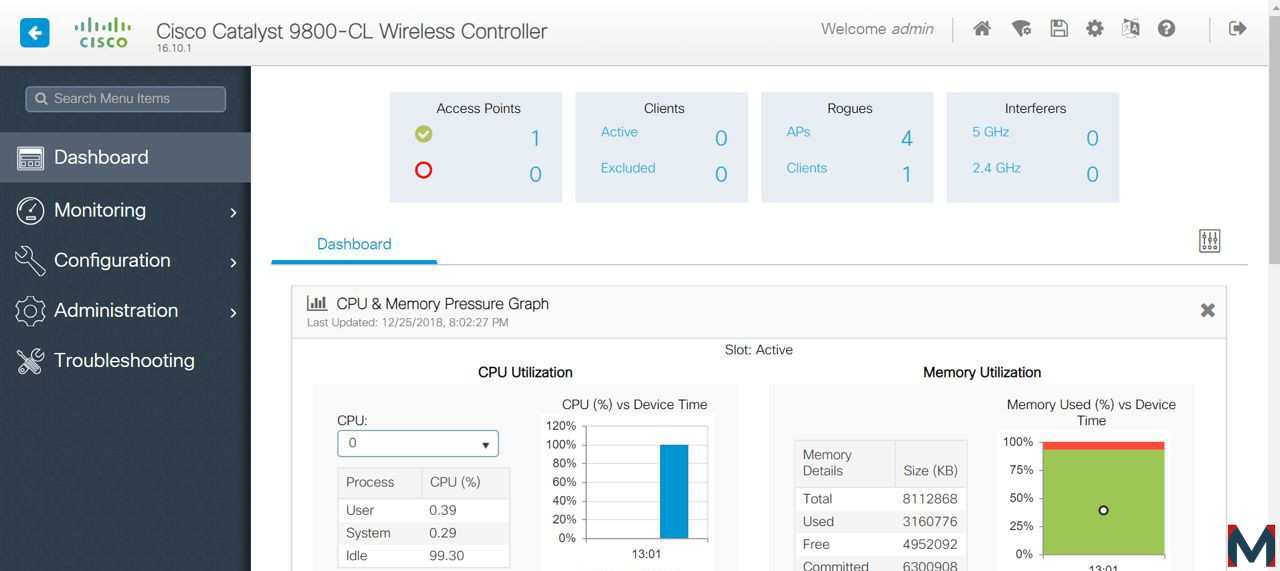1280x571 pixels.
Task: Click the Configuration wrench icon
Action: click(x=30, y=260)
